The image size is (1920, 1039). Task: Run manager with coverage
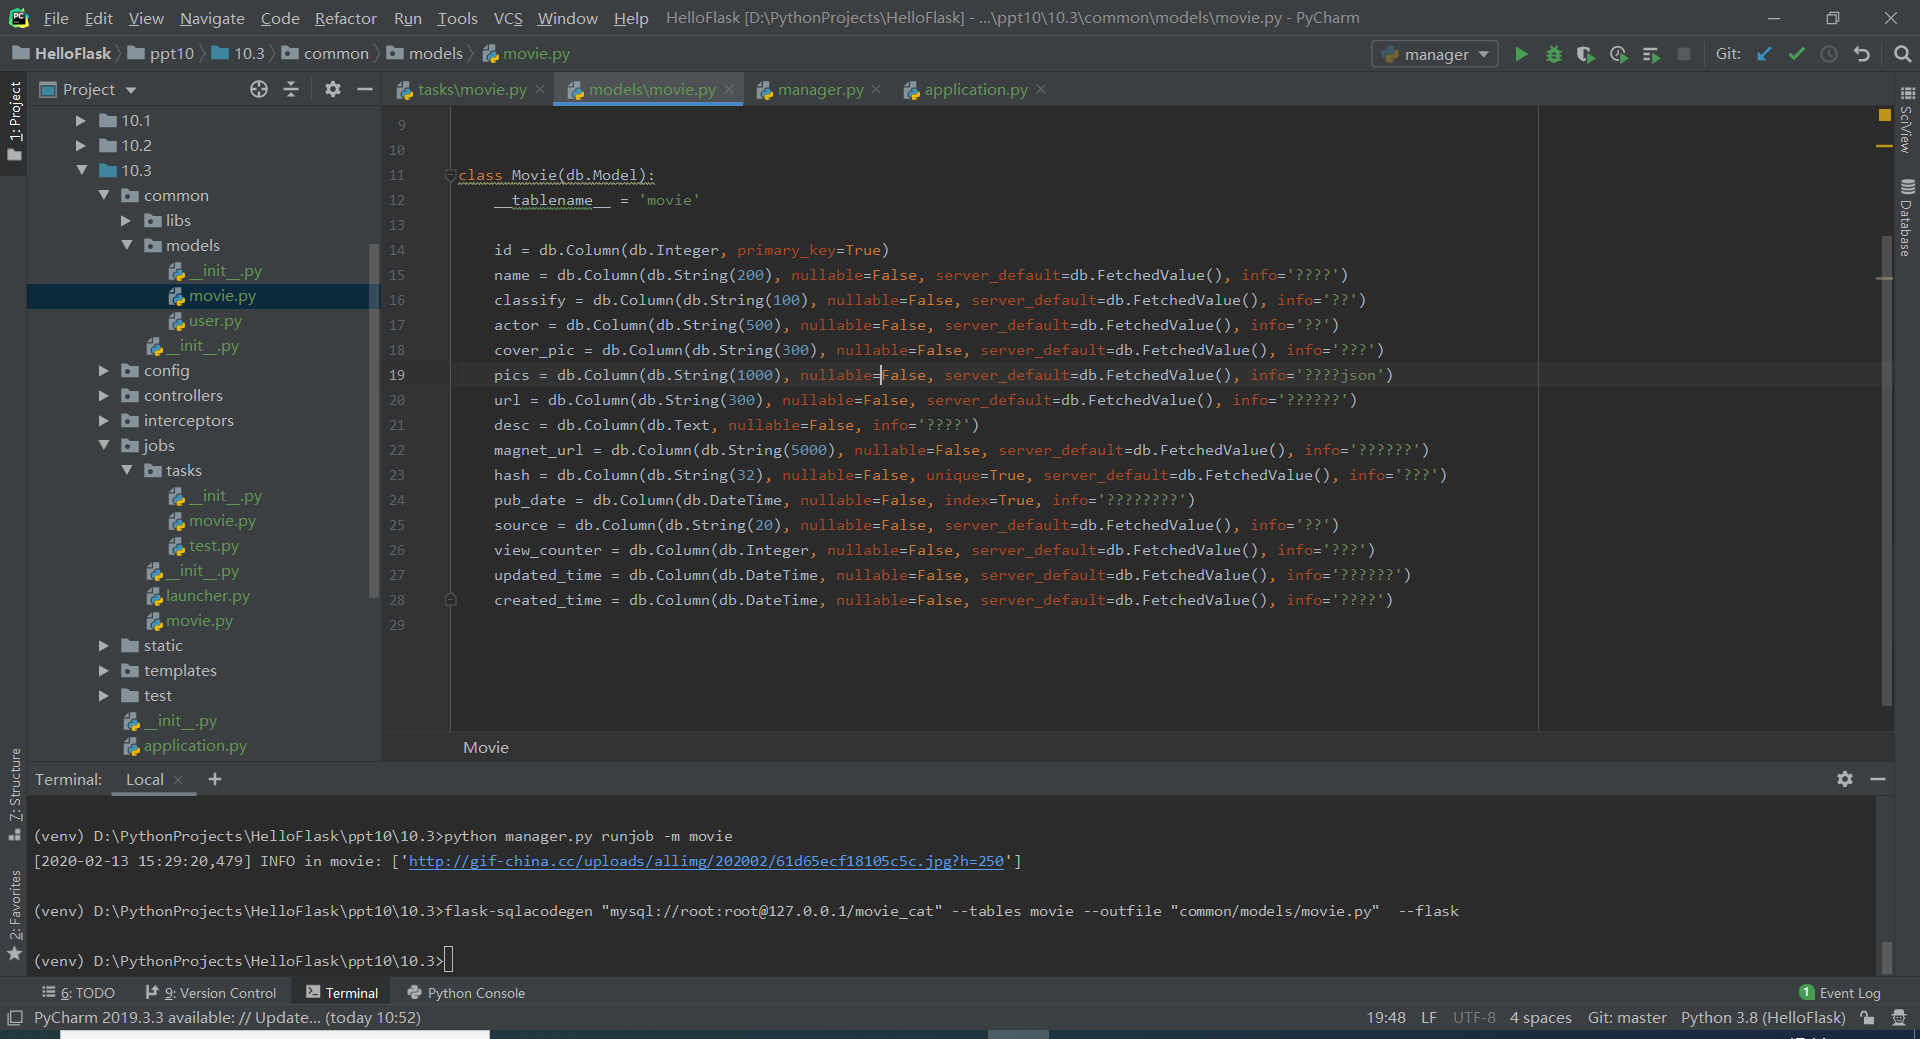(1586, 54)
